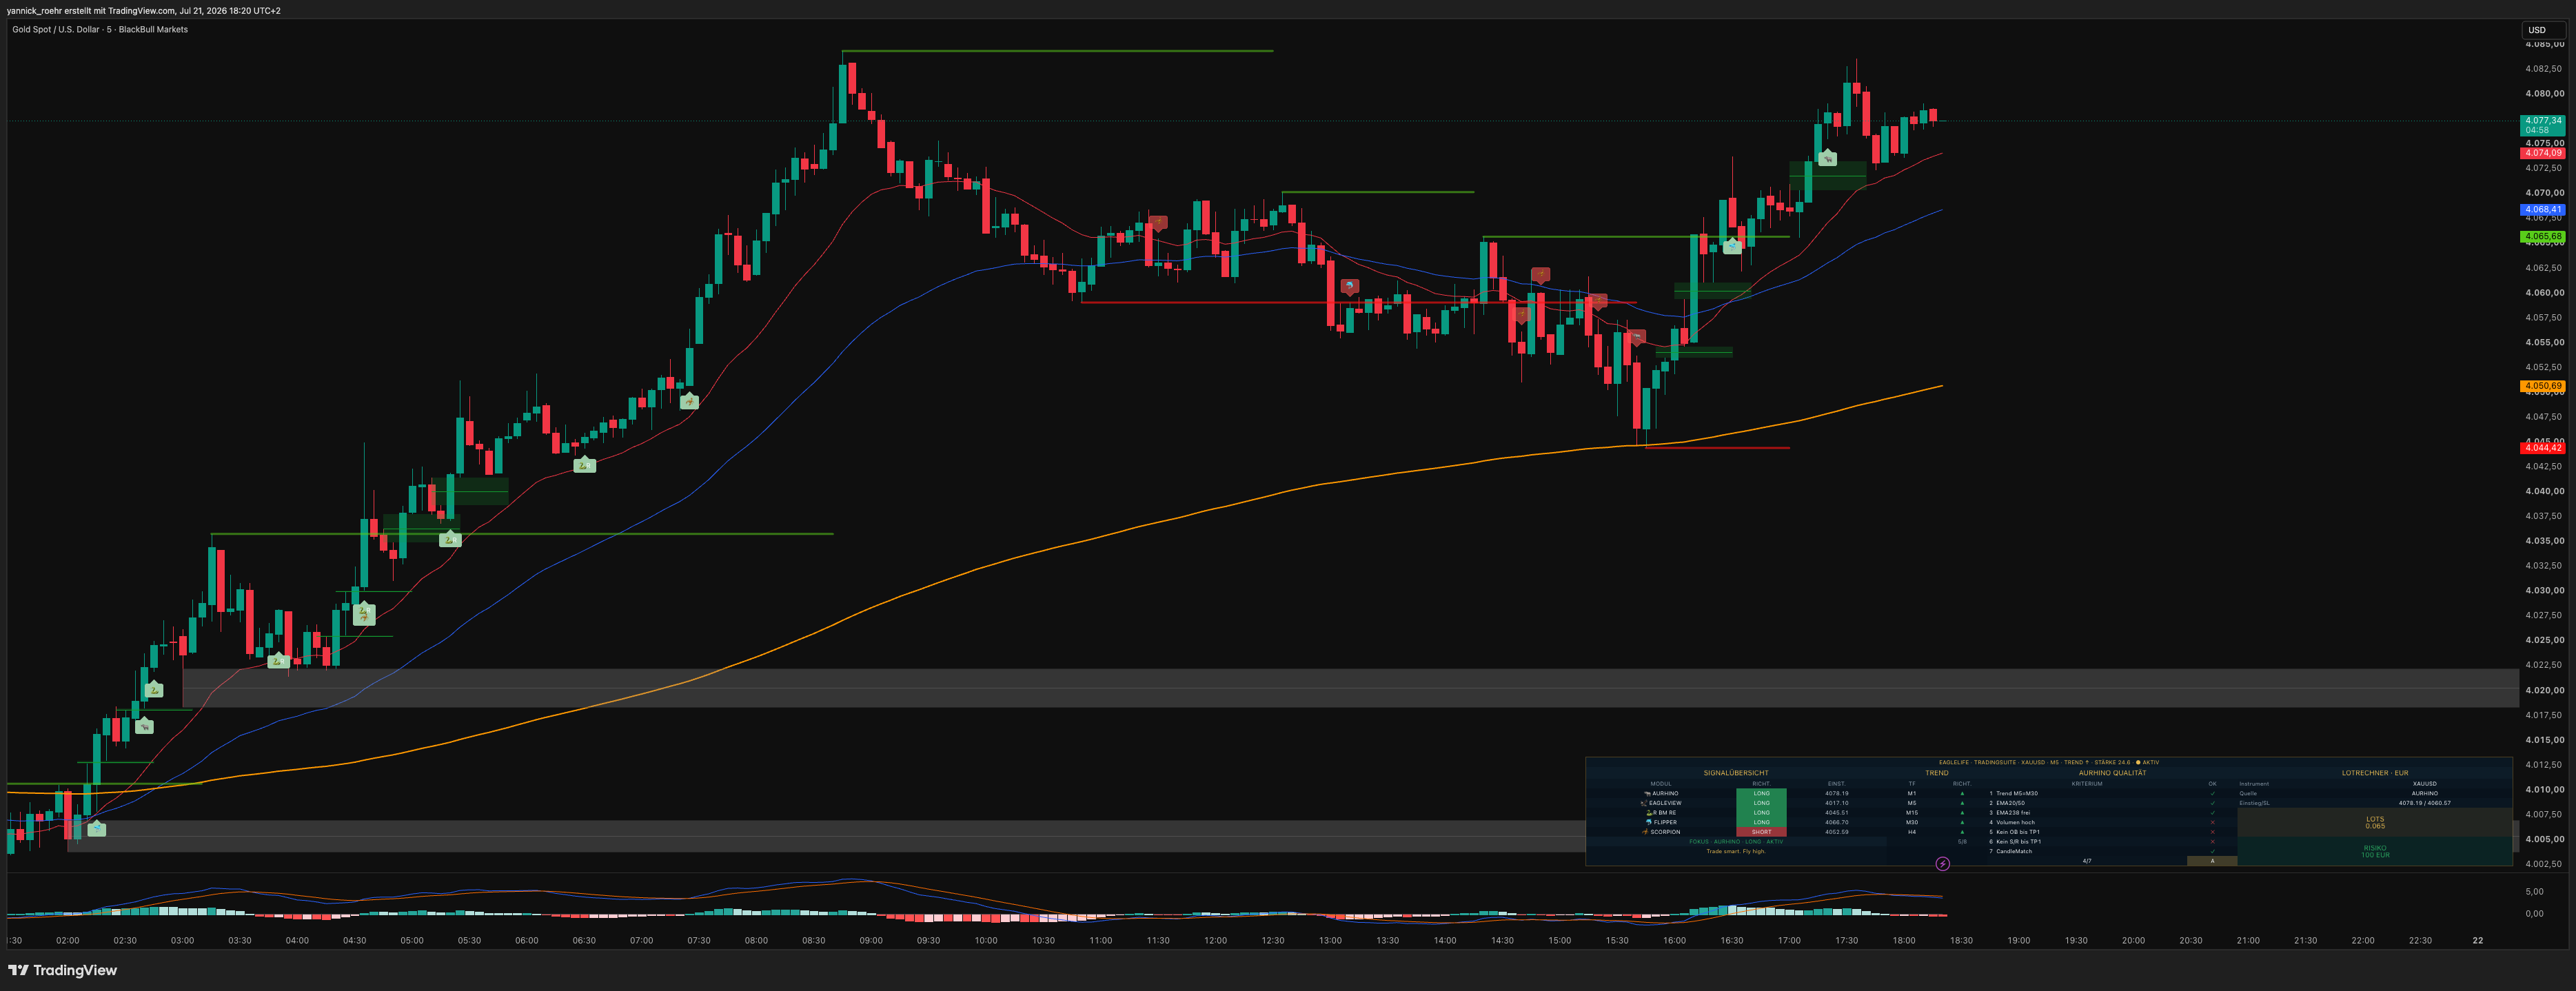Viewport: 2576px width, 991px height.
Task: Select the green signal marker near 03:50
Action: click(278, 660)
